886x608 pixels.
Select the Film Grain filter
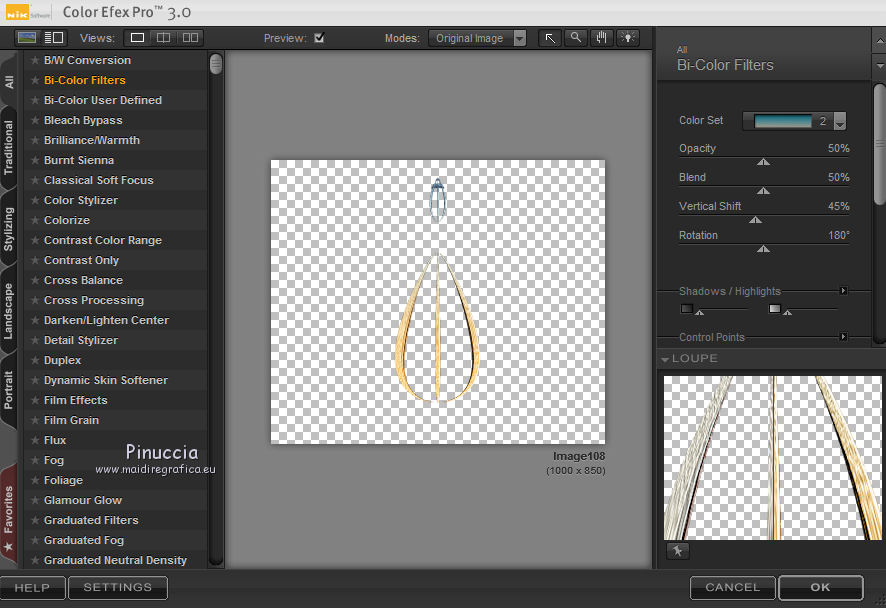pyautogui.click(x=71, y=420)
